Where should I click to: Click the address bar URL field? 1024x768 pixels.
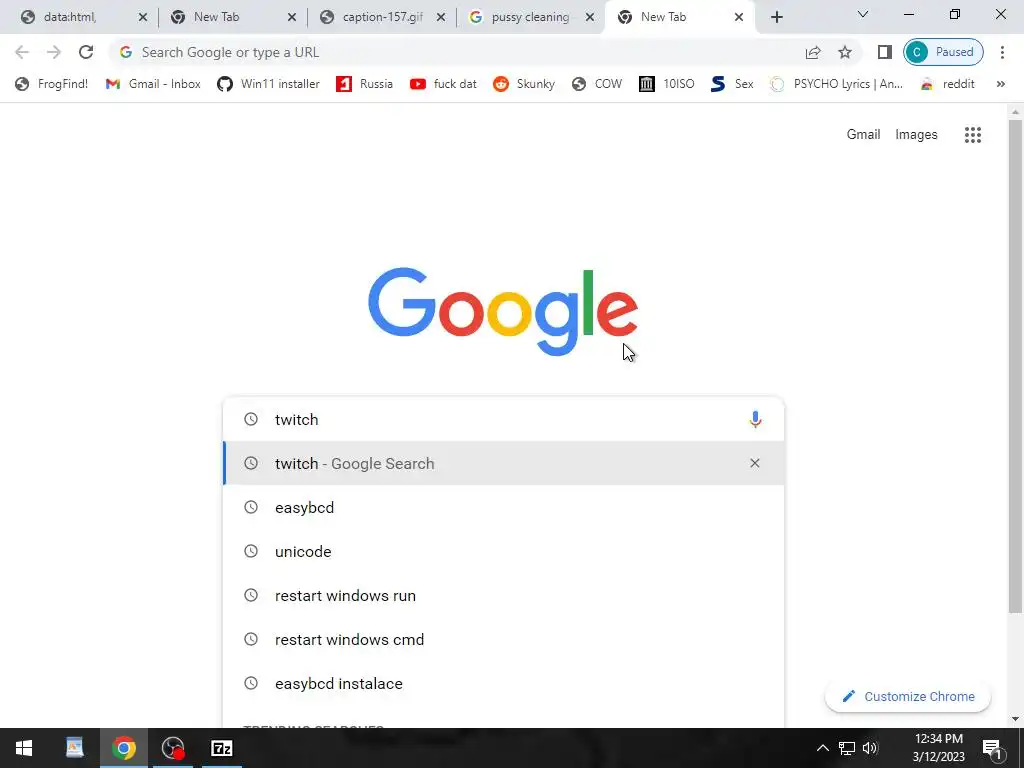(457, 52)
